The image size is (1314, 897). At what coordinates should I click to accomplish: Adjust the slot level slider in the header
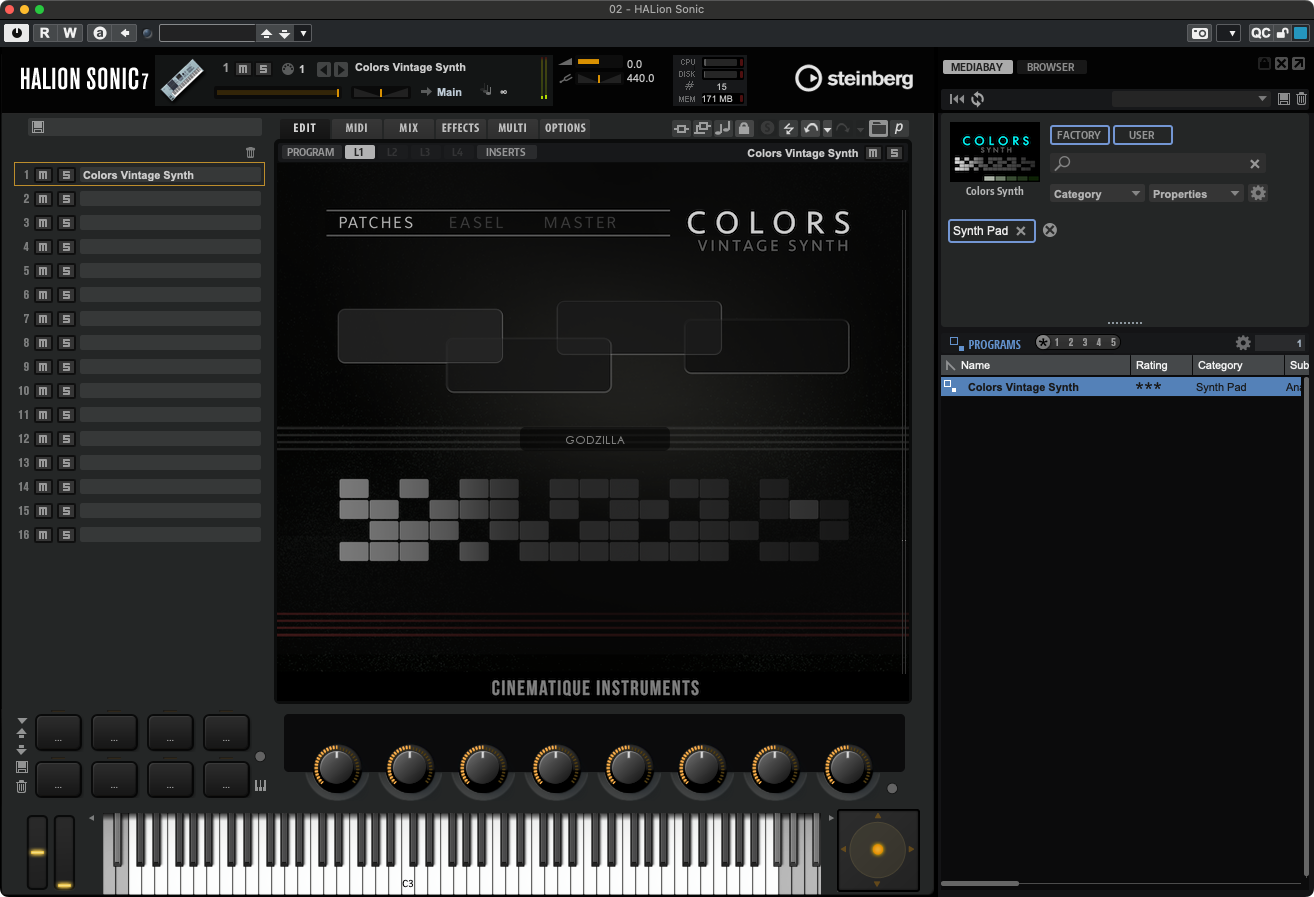[278, 92]
